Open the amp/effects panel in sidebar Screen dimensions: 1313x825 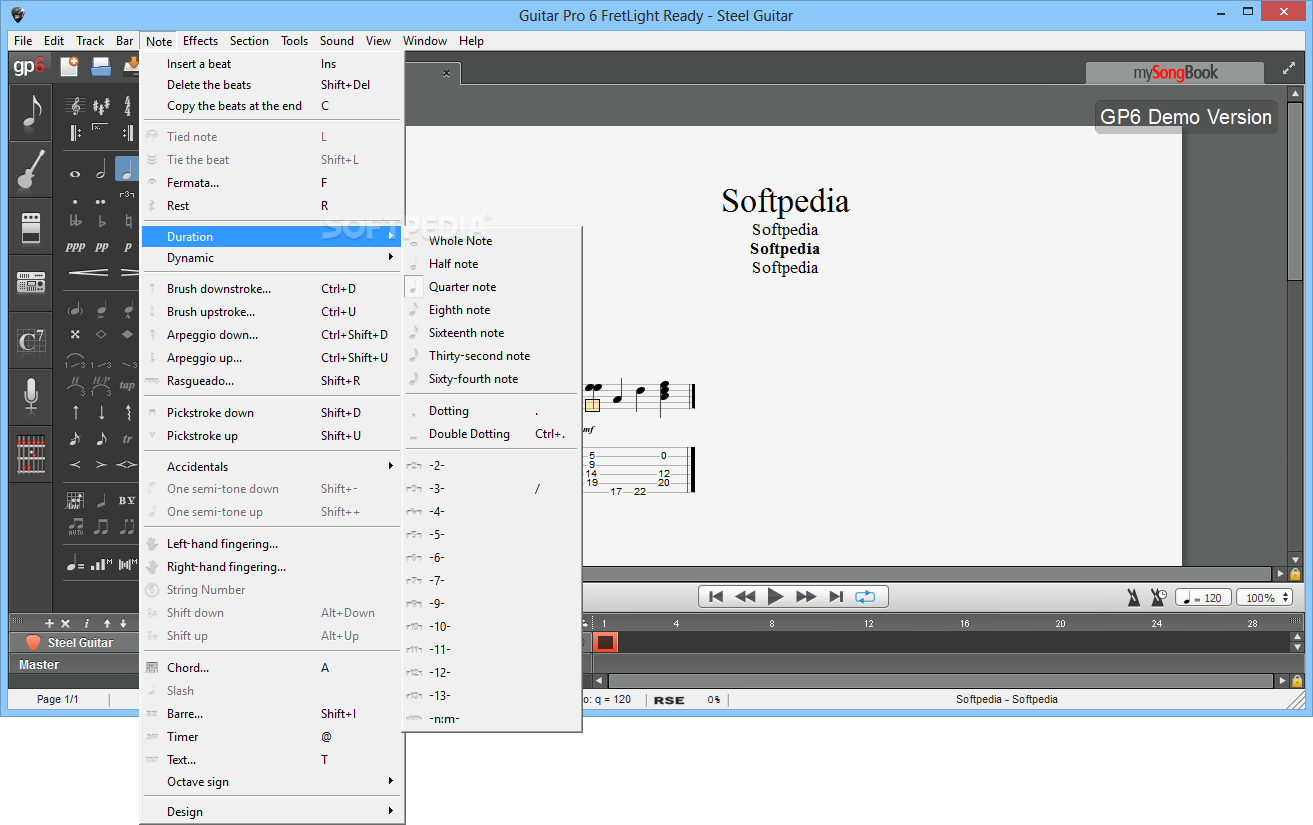[x=31, y=227]
